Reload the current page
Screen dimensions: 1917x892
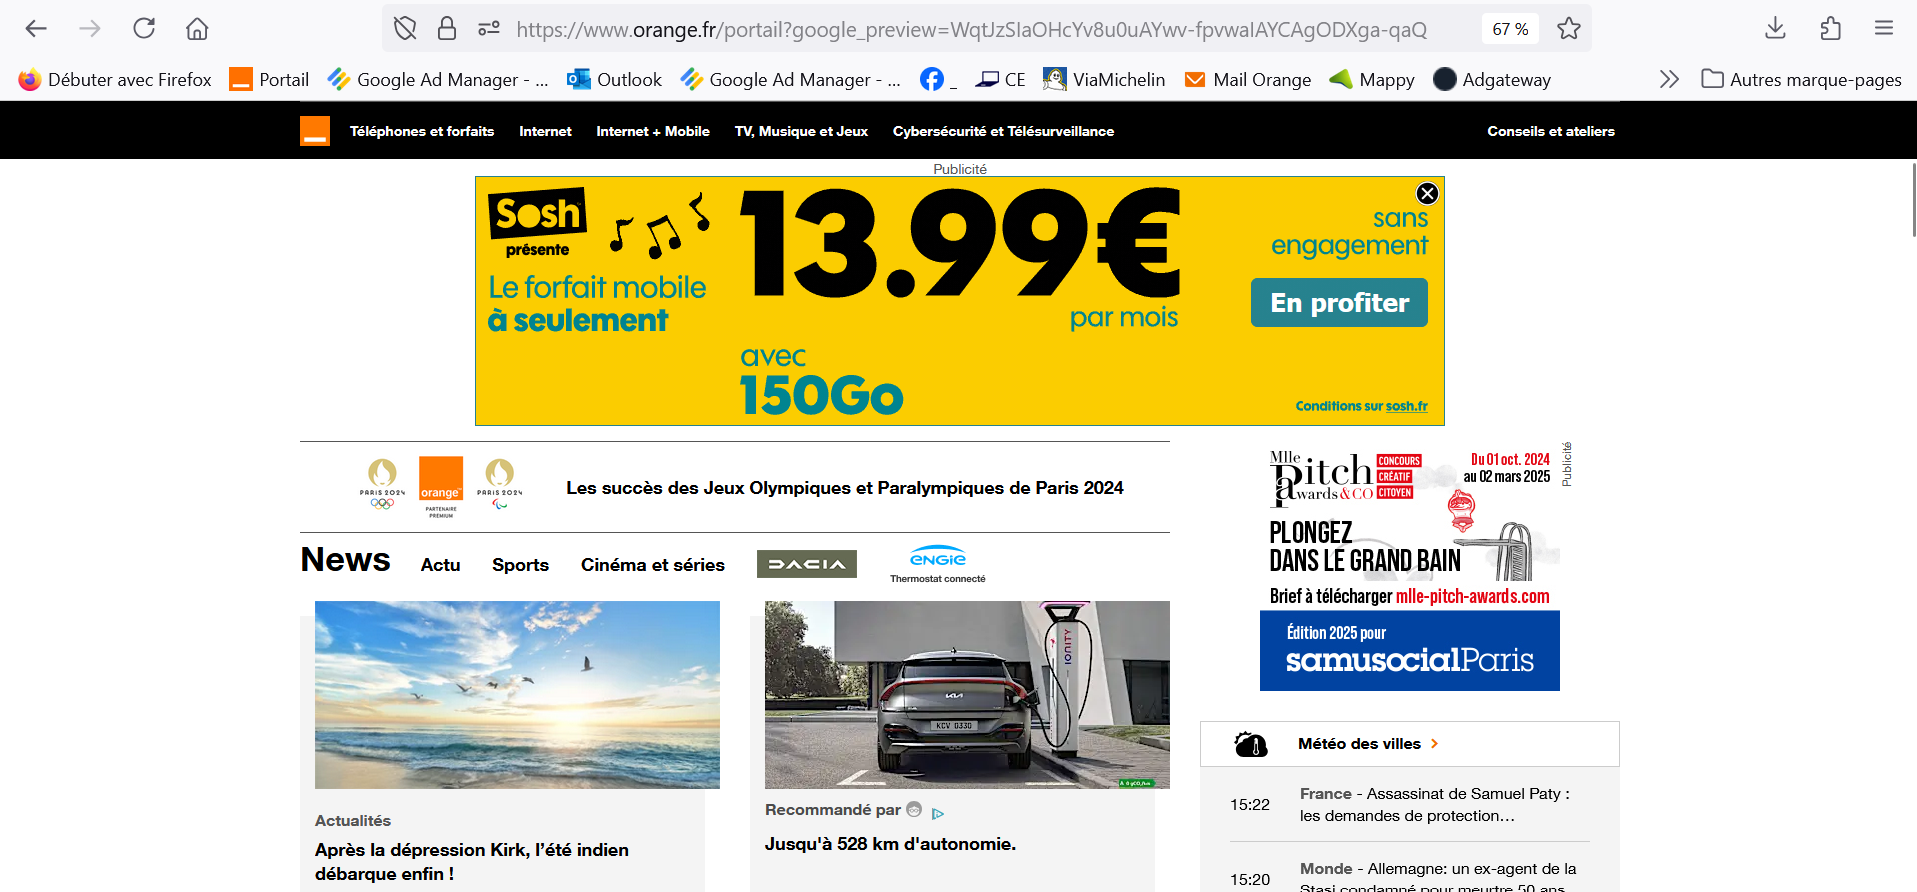click(x=144, y=28)
